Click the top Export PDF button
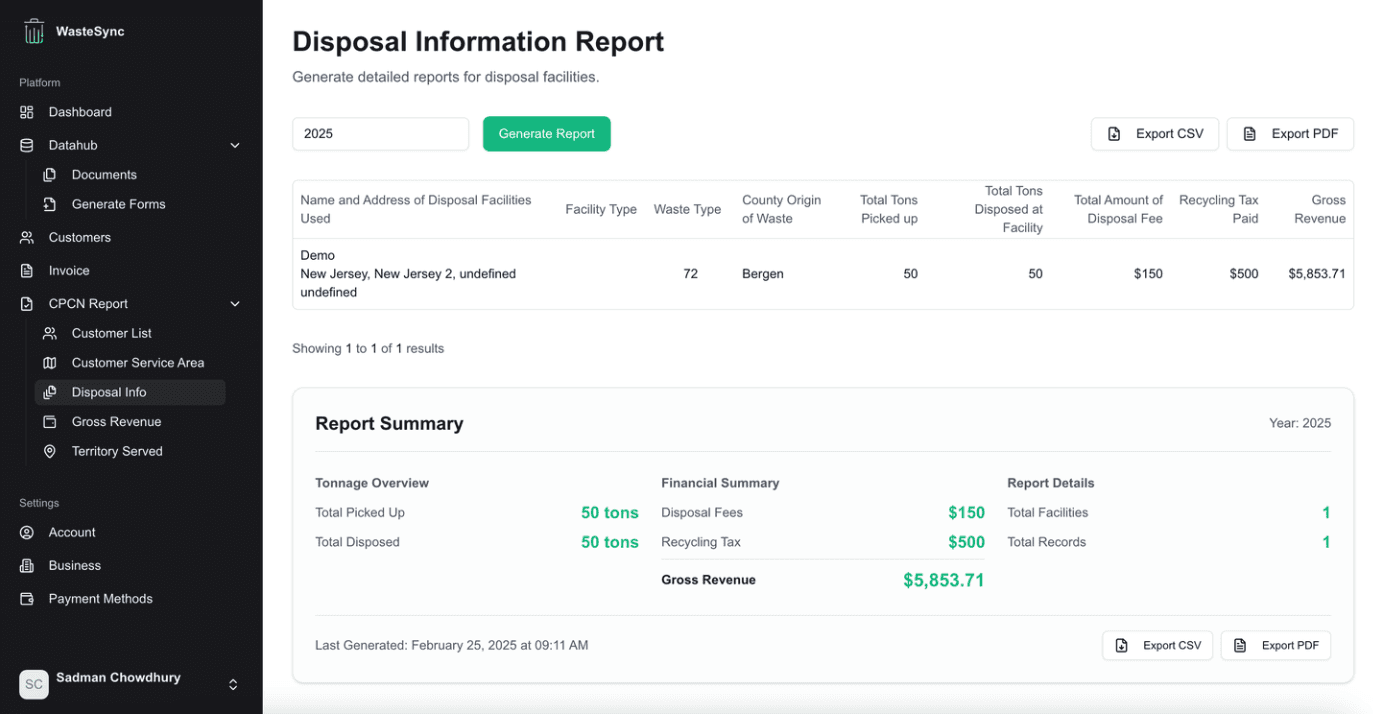Viewport: 1373px width, 714px height. 1290,134
